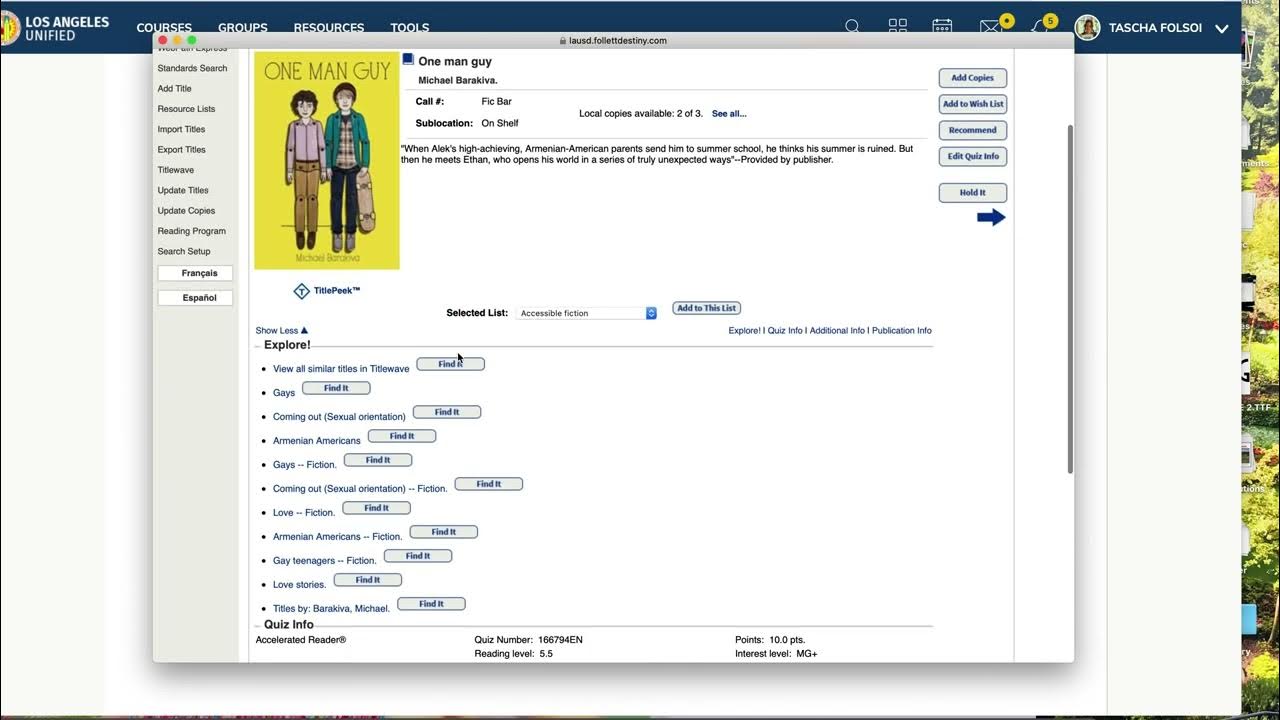Open View all similar titles in Titlewave link
The width and height of the screenshot is (1280, 720).
tap(341, 369)
